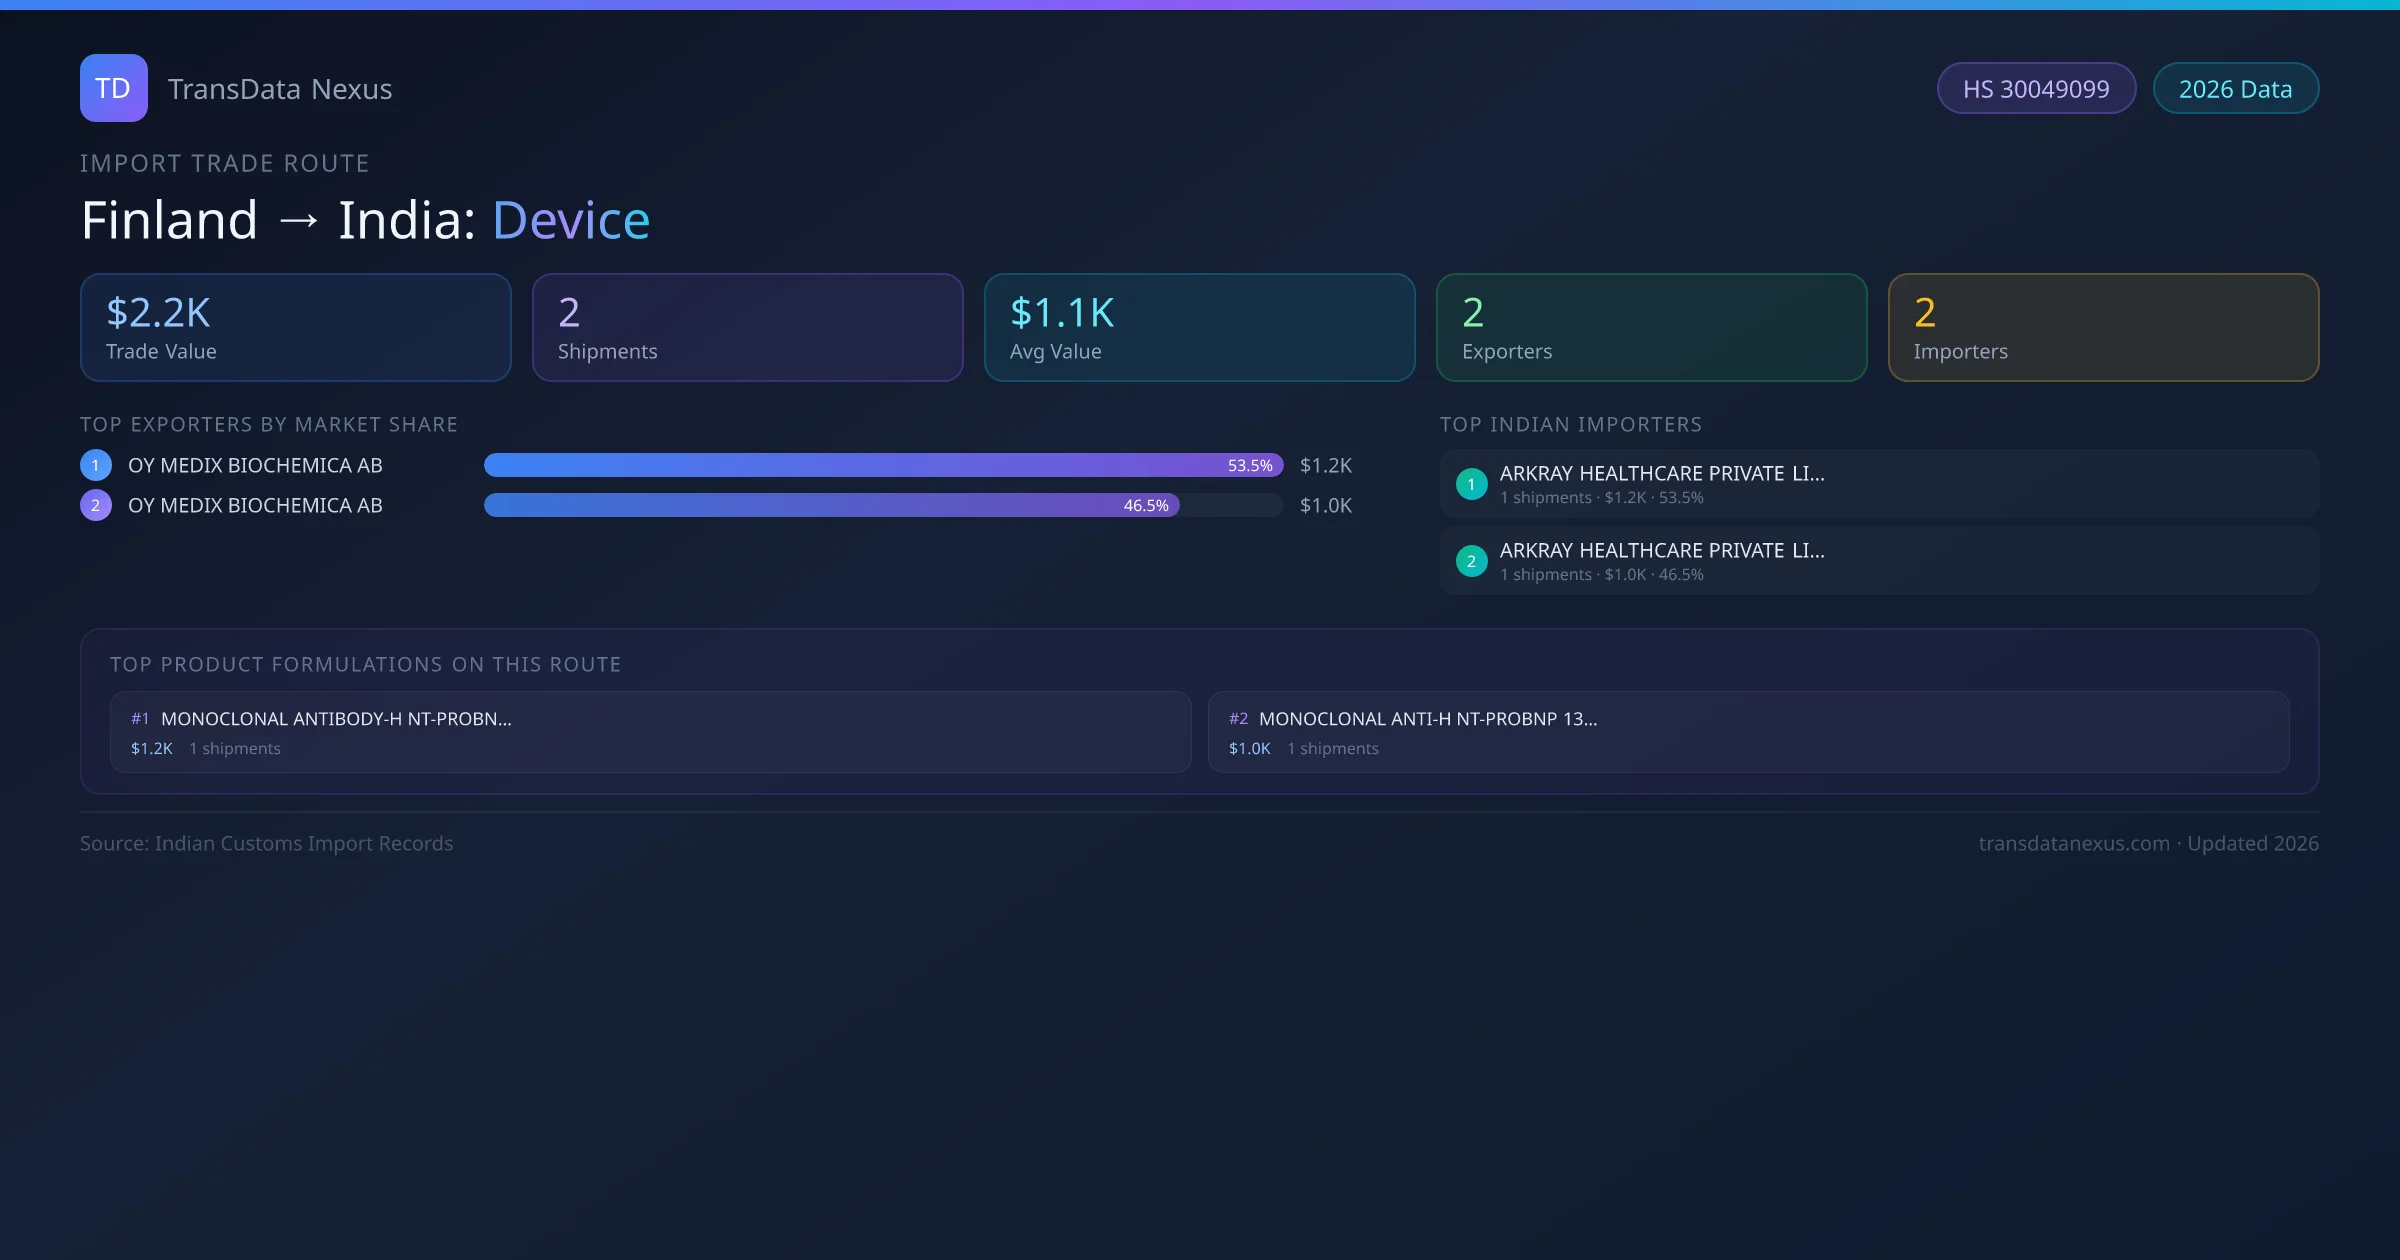Click the transdatanexus.com footer link
The height and width of the screenshot is (1260, 2400).
click(x=2074, y=844)
